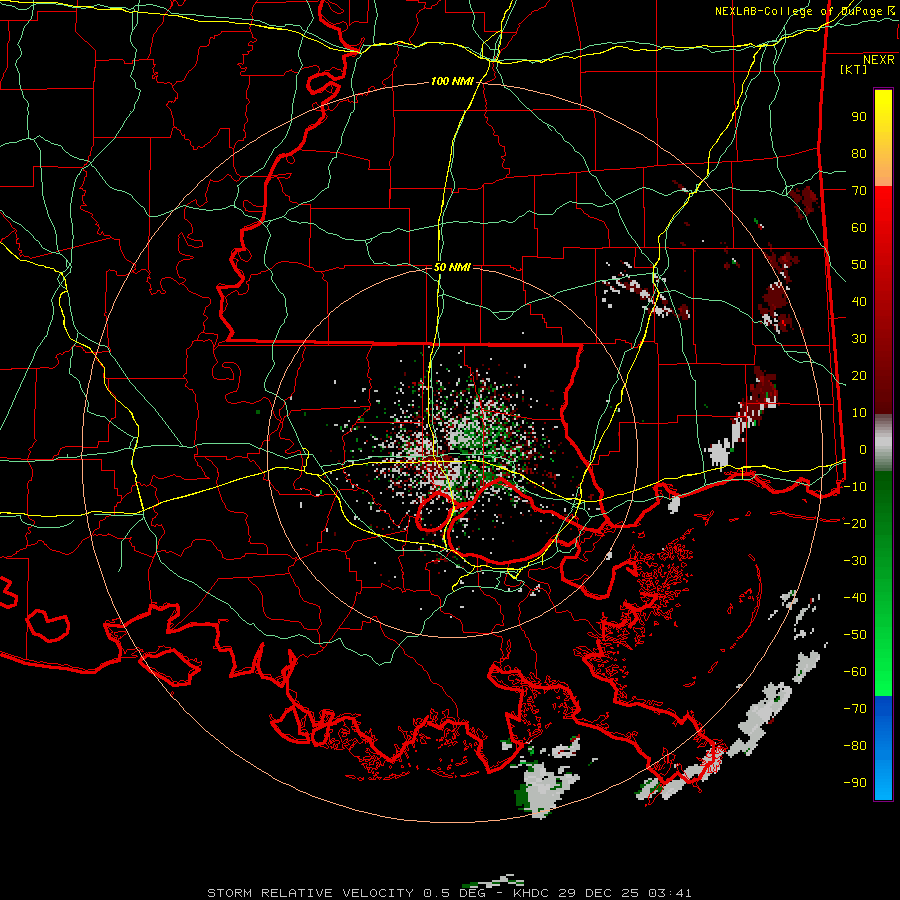This screenshot has width=900, height=900.
Task: Click the "KHDC" station ID in the footer
Action: (531, 893)
